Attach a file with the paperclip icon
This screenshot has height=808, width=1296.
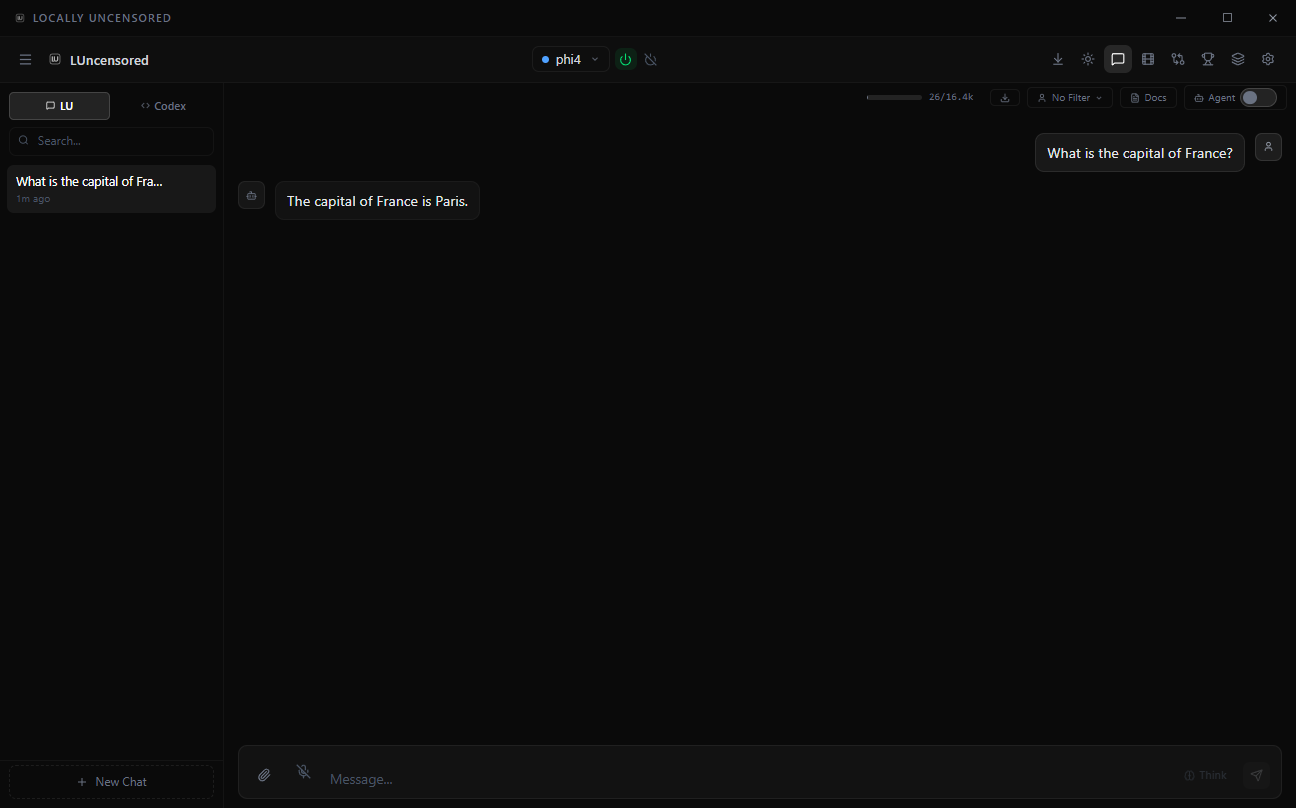click(x=264, y=775)
